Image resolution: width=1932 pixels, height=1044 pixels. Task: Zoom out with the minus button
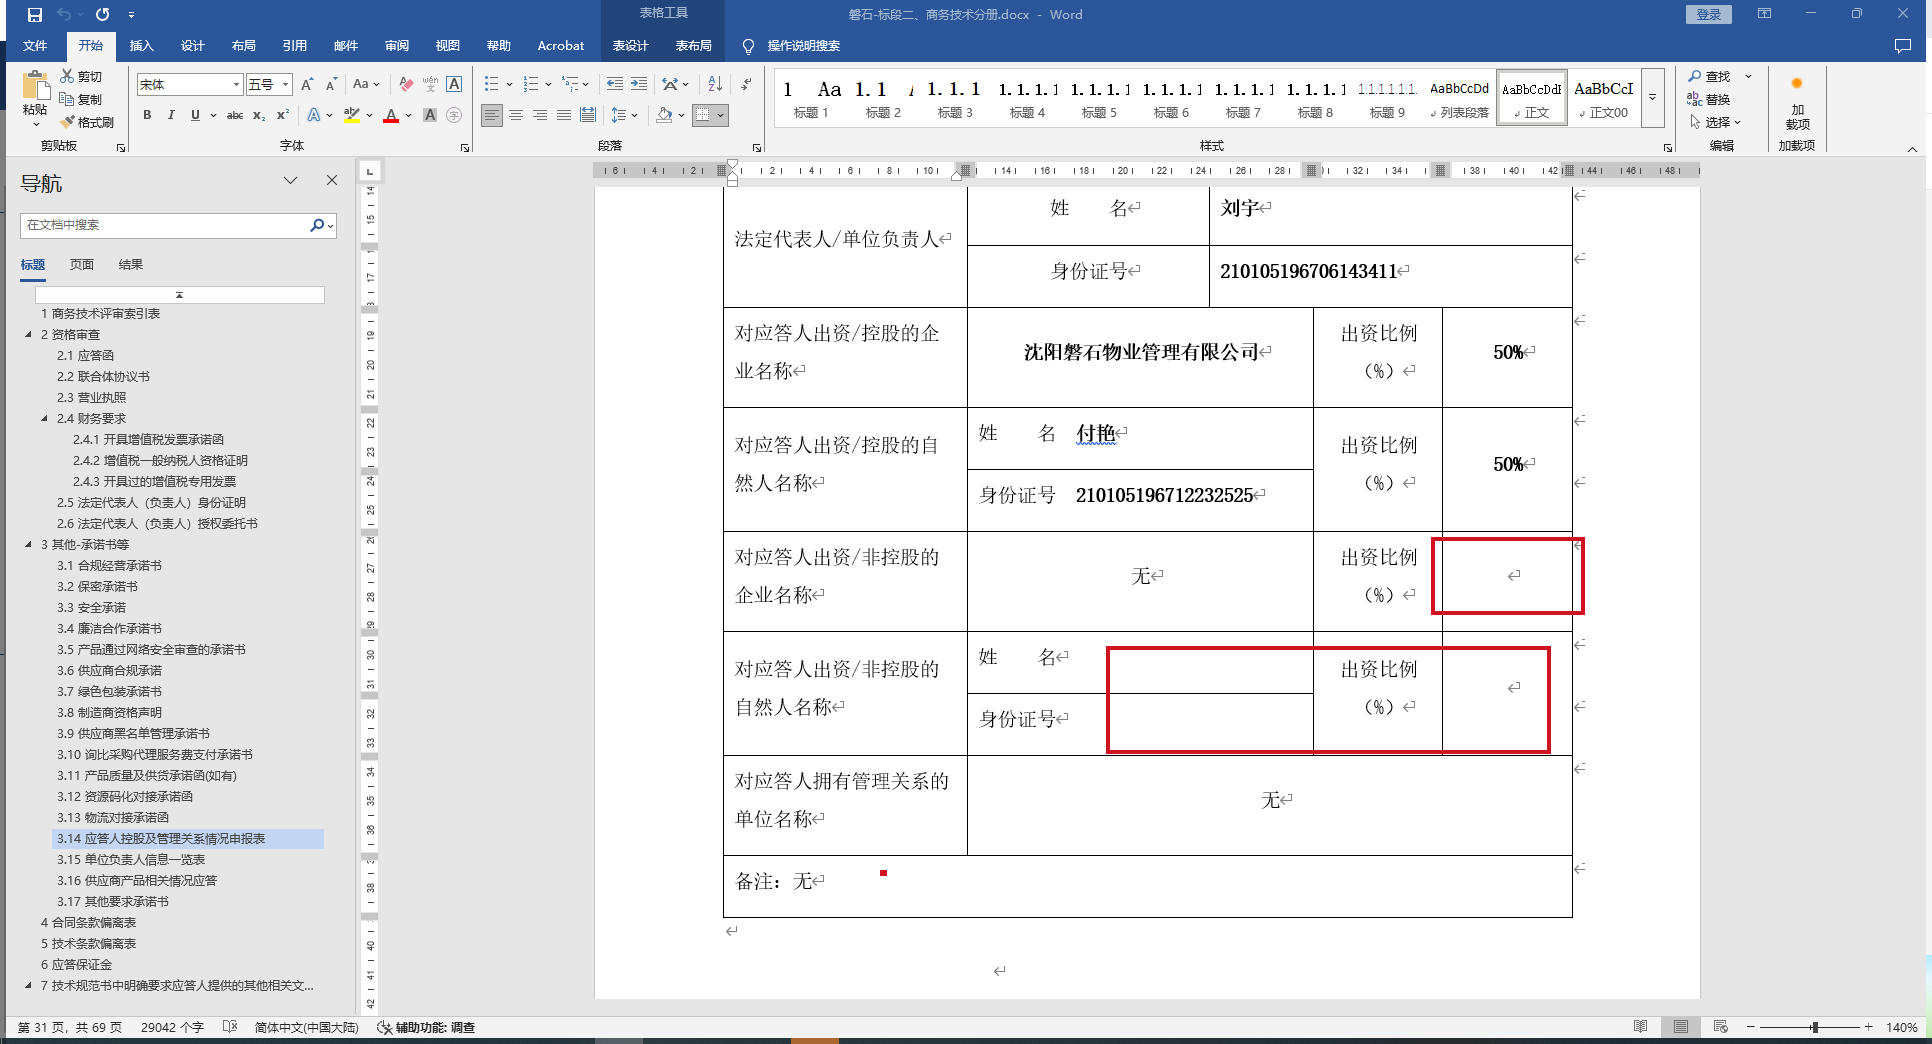pos(1751,1027)
